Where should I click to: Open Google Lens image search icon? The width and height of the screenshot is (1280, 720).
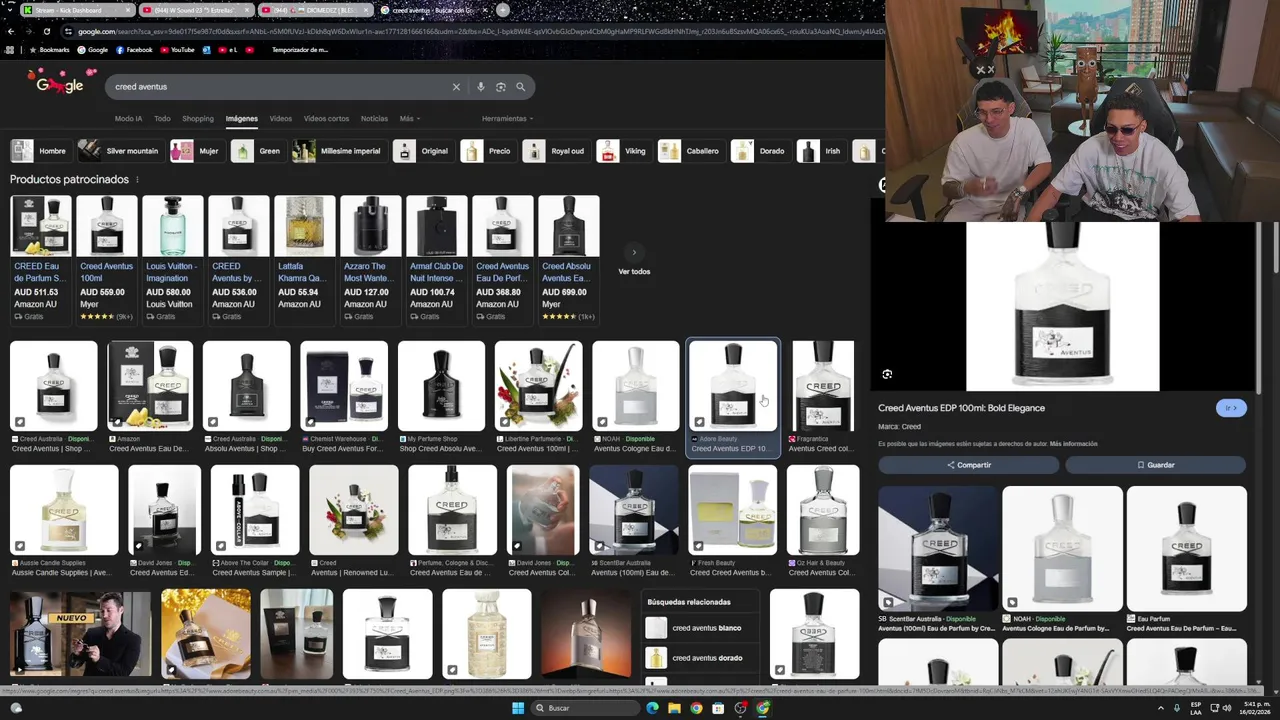click(x=501, y=87)
